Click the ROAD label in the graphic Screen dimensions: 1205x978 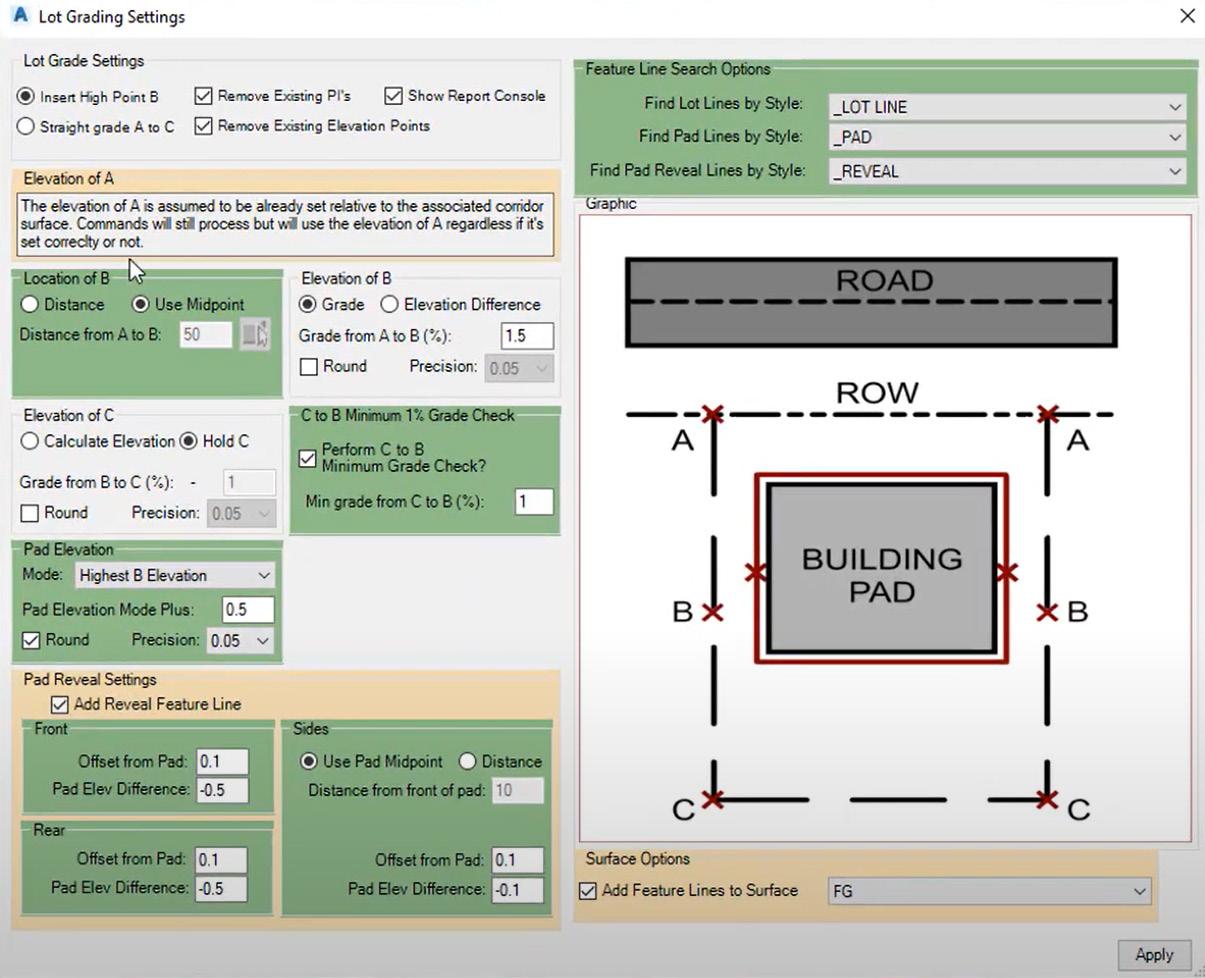[x=884, y=281]
